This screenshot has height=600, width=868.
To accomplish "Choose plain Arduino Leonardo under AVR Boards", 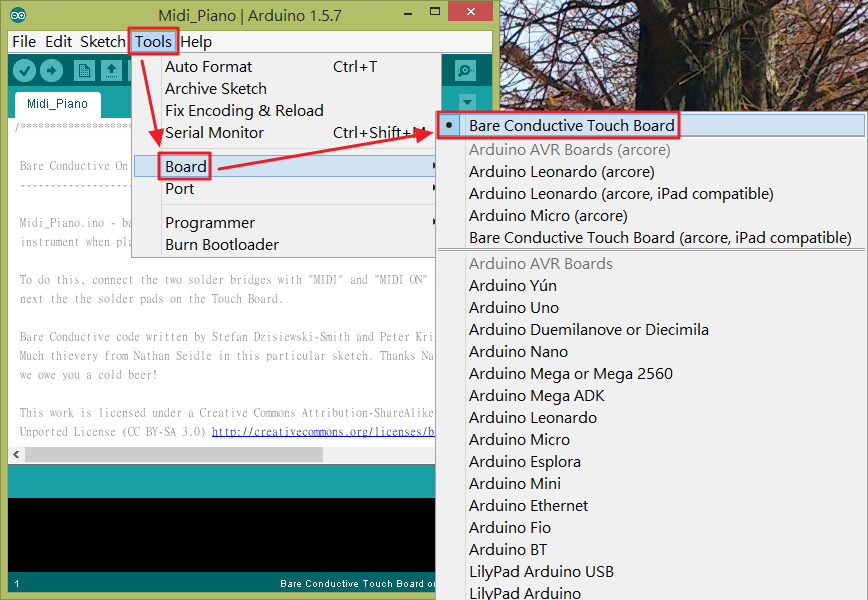I will pyautogui.click(x=652, y=418).
